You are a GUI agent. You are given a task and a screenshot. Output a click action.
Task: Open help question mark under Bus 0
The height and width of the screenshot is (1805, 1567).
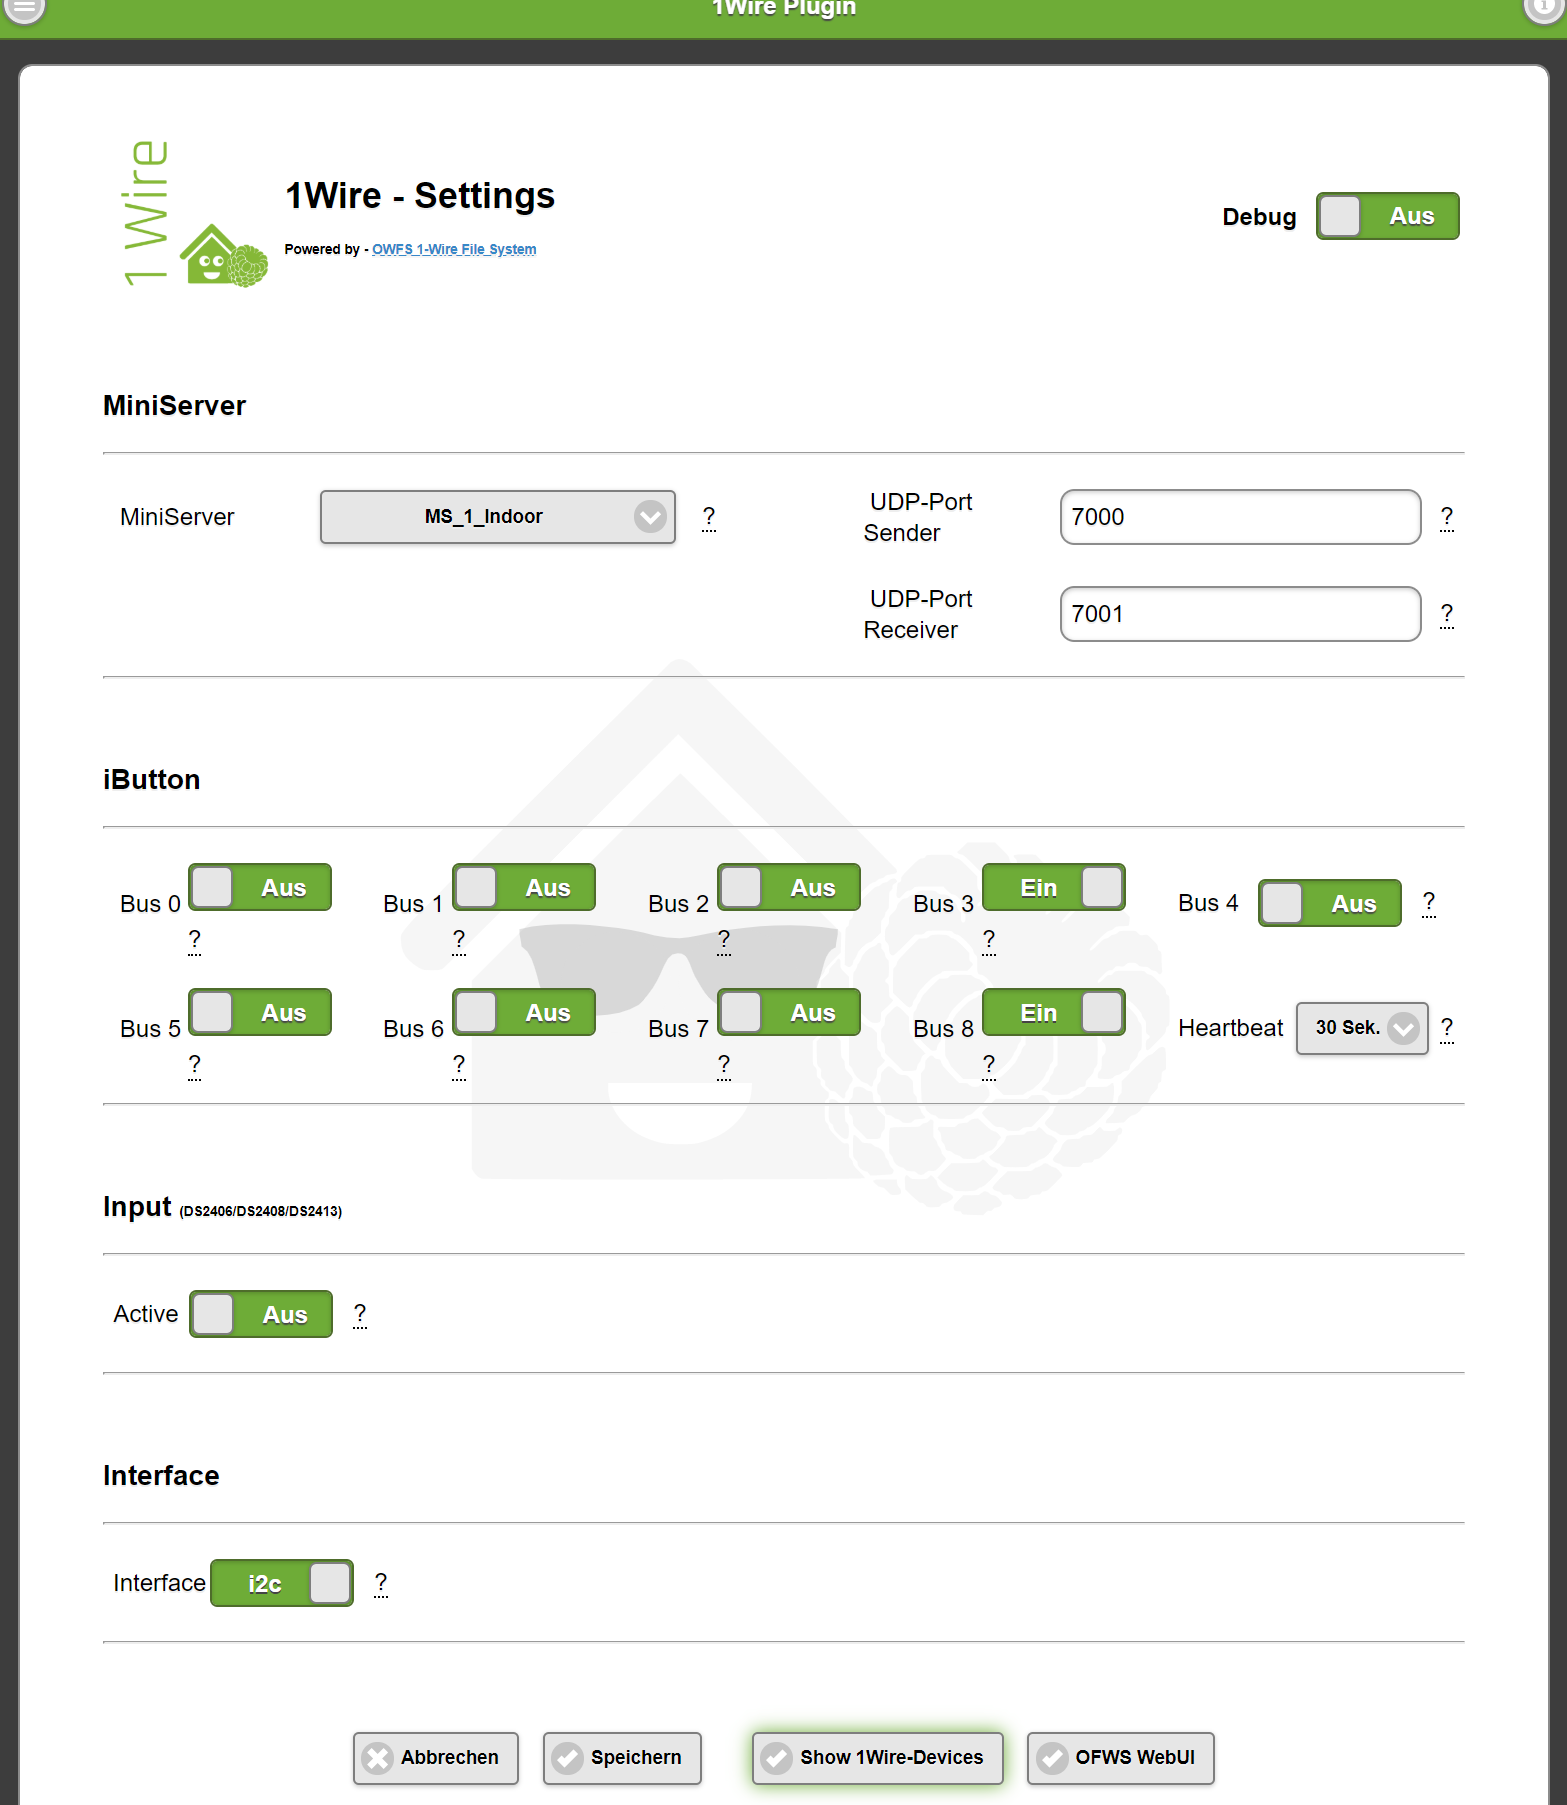pyautogui.click(x=195, y=941)
